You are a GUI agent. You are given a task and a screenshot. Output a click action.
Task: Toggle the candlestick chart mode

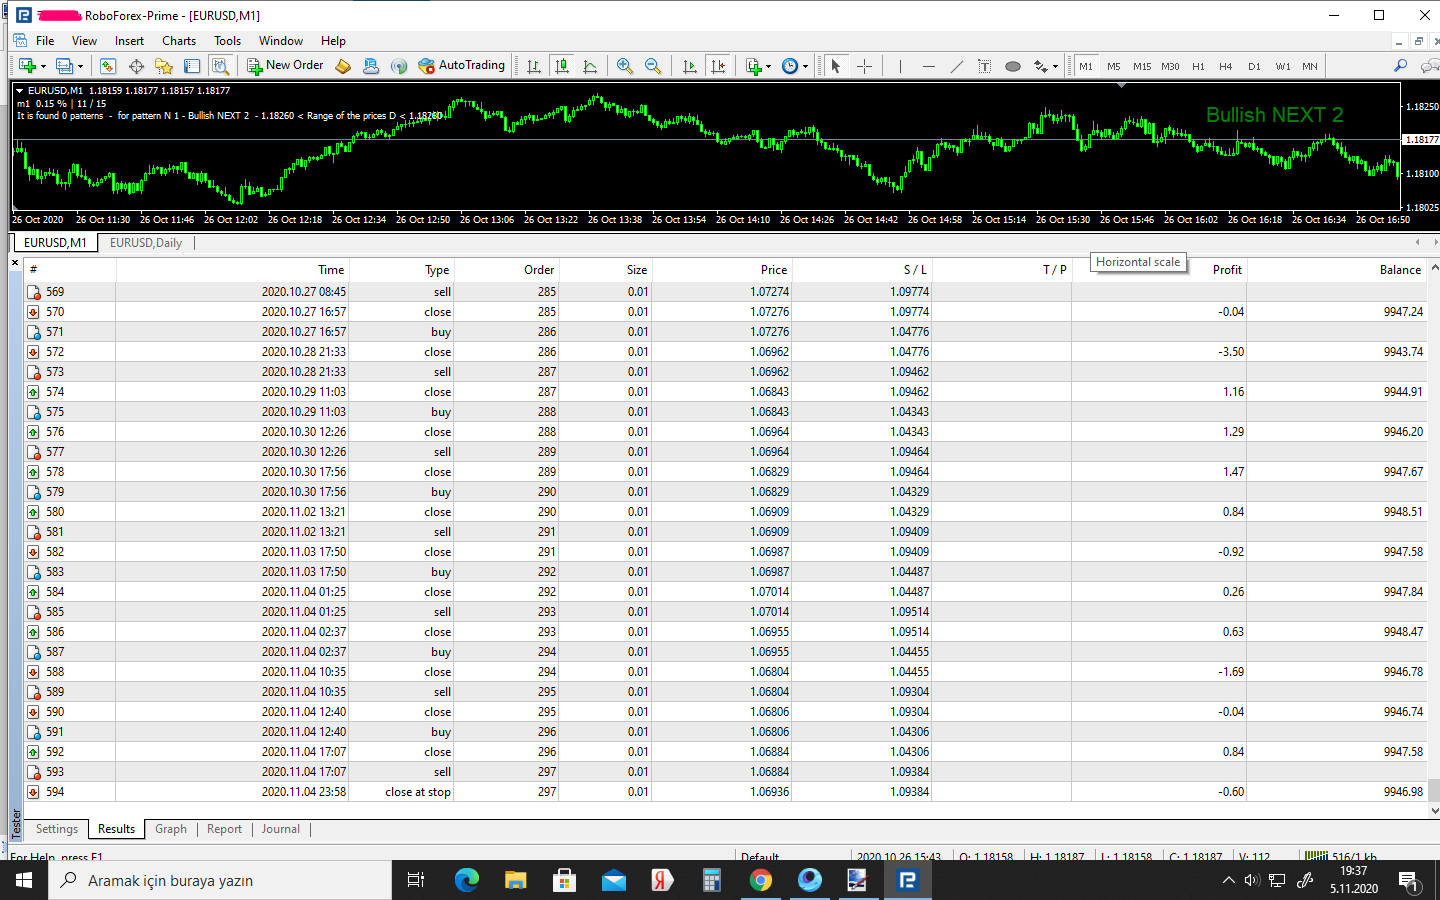562,66
